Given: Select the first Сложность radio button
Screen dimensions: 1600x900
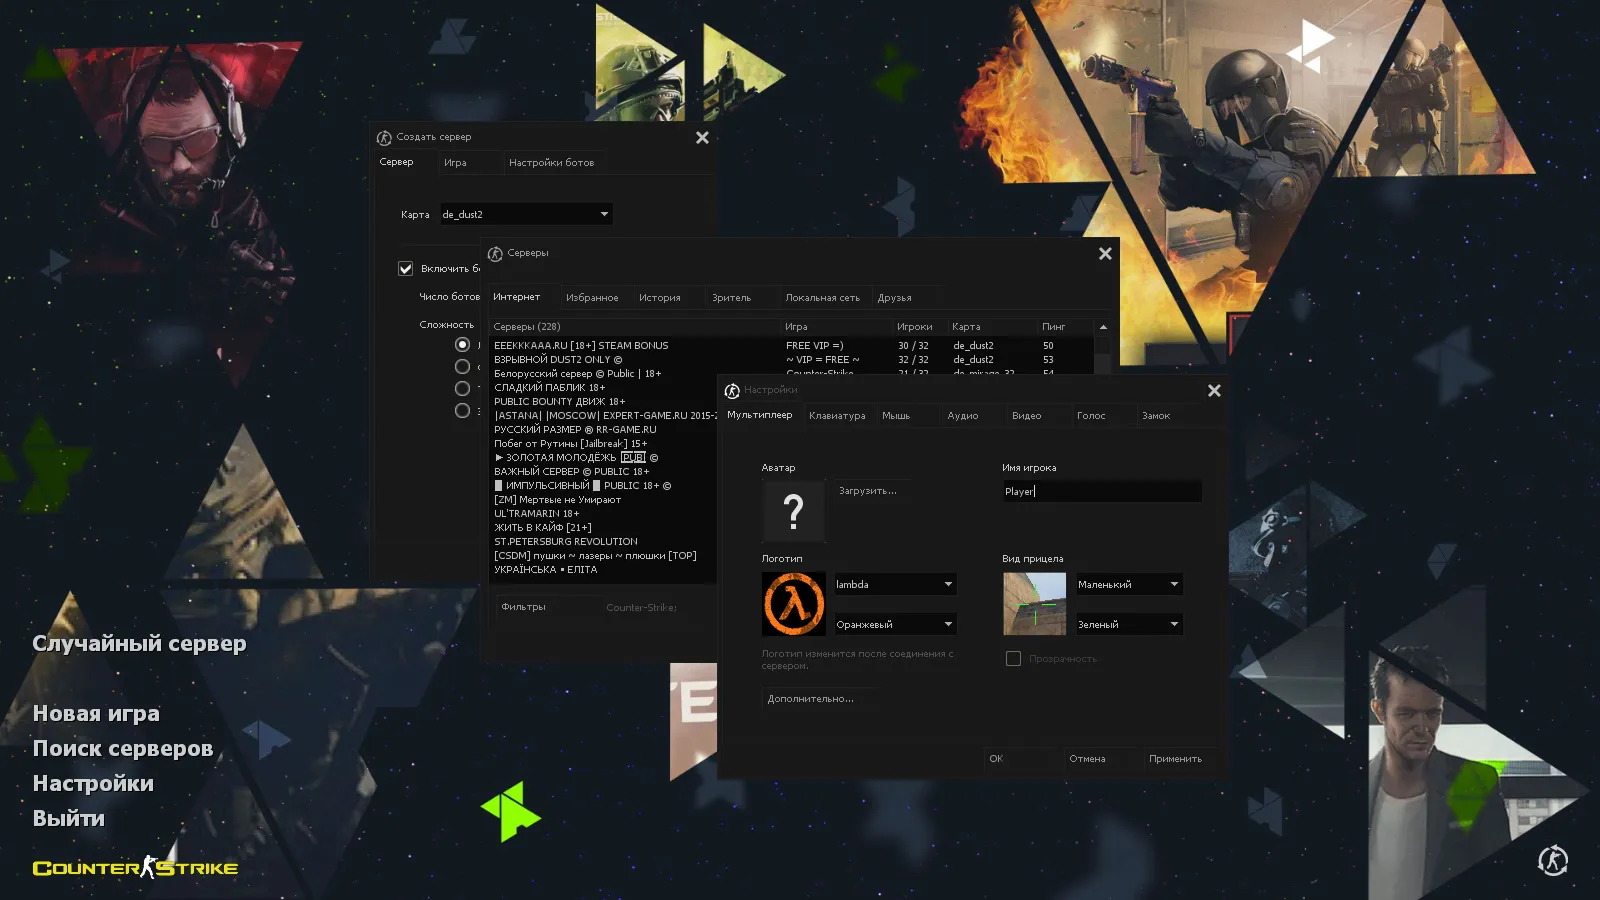Looking at the screenshot, I should (x=461, y=343).
